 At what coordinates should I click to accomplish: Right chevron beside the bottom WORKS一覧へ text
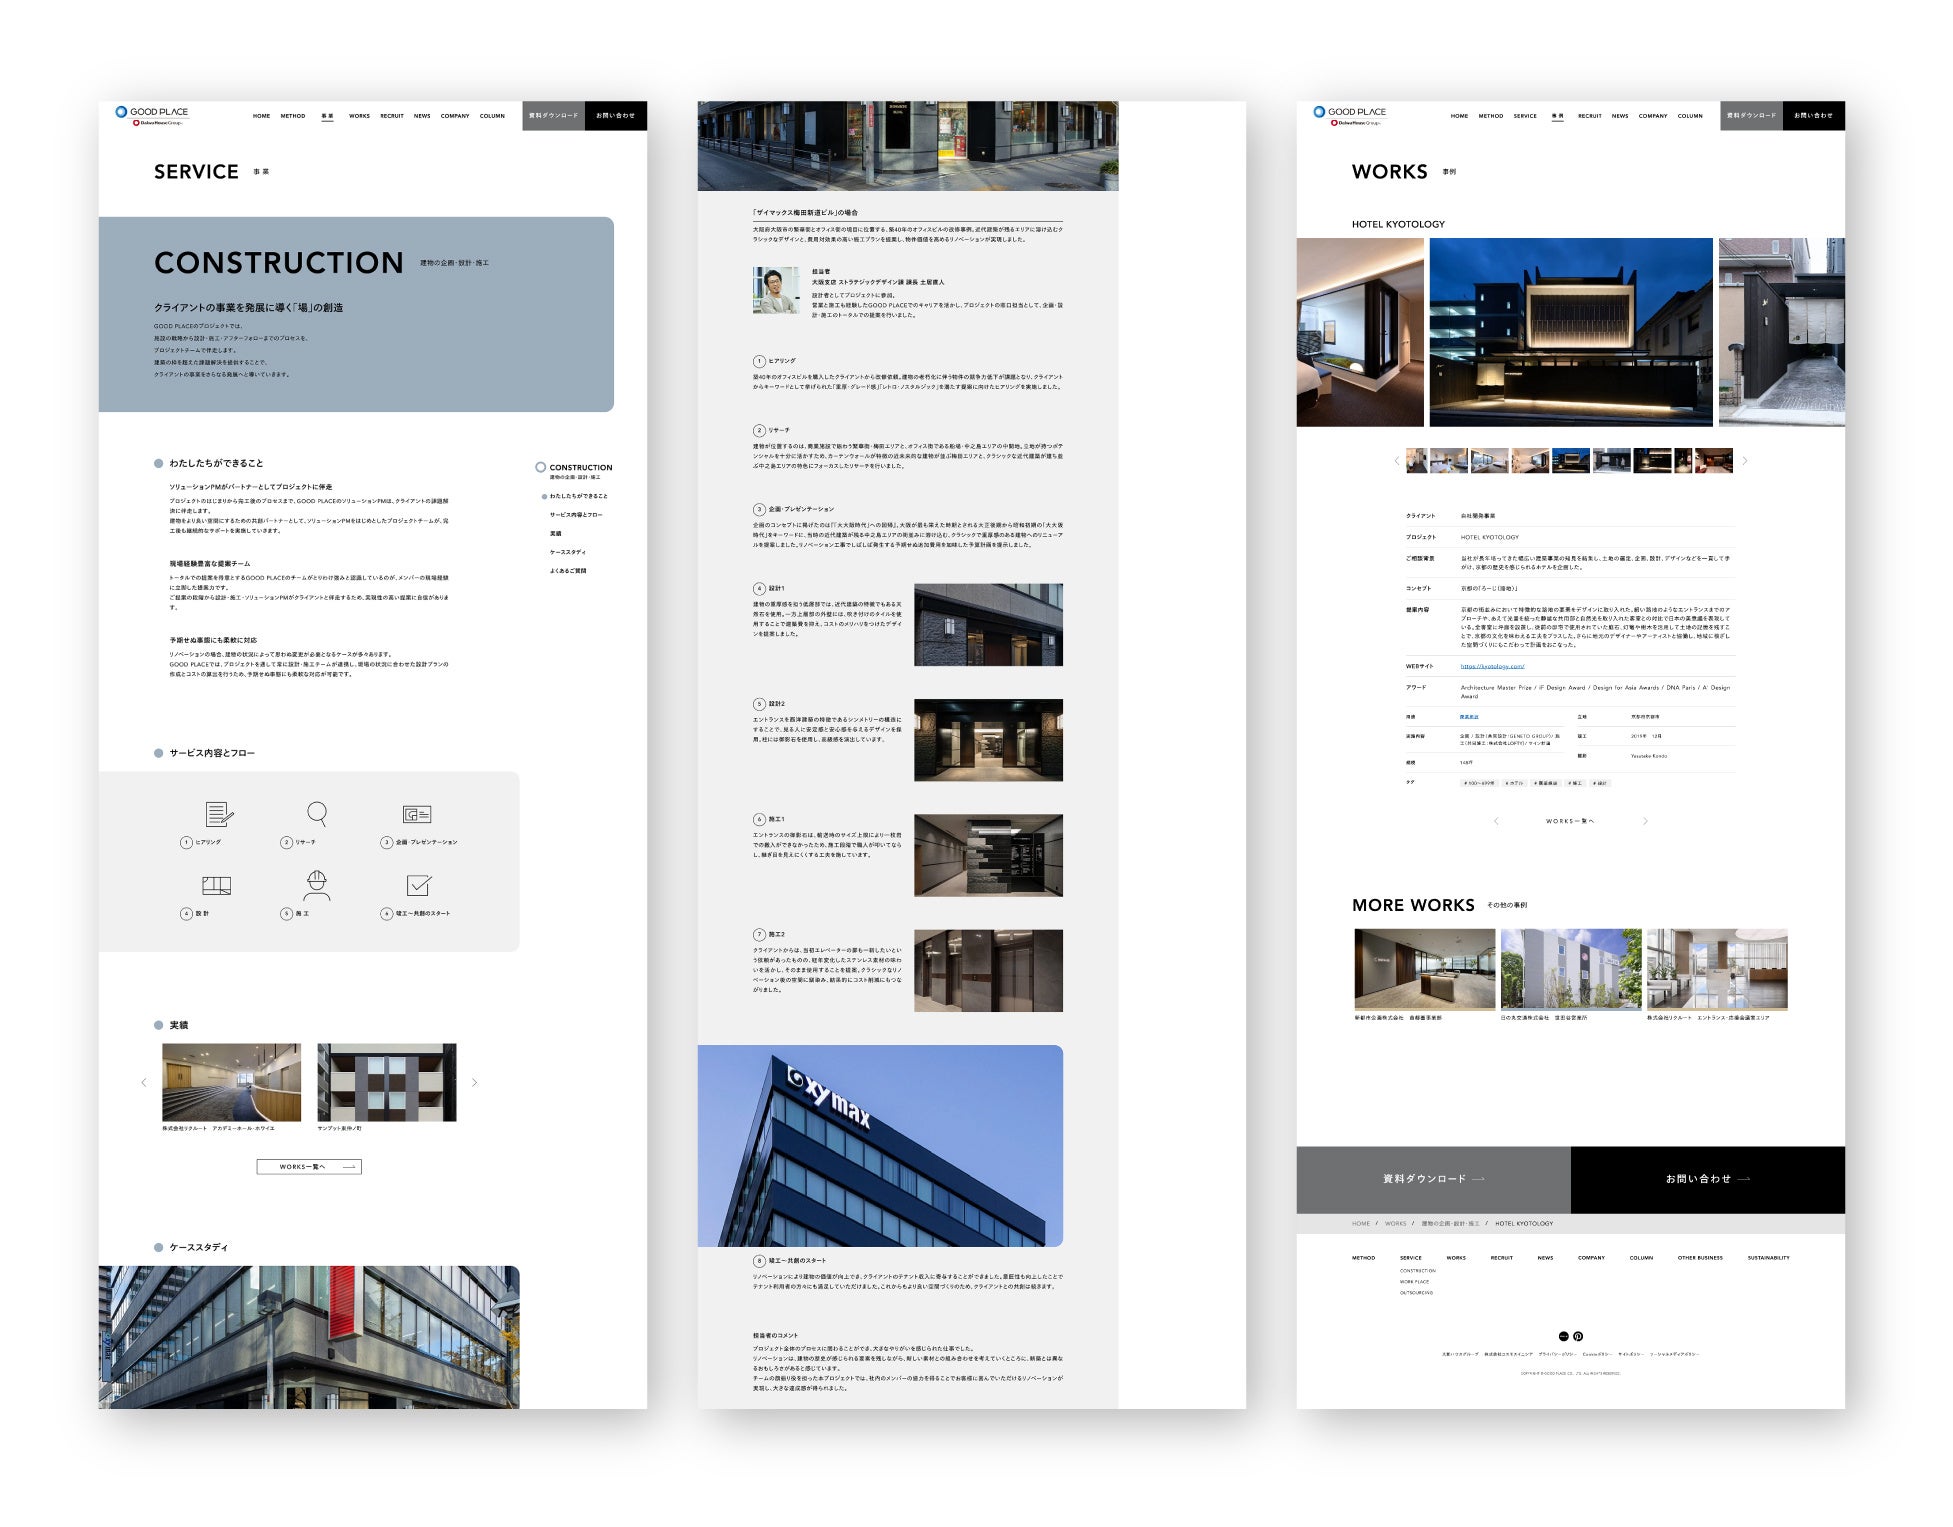[x=1645, y=821]
